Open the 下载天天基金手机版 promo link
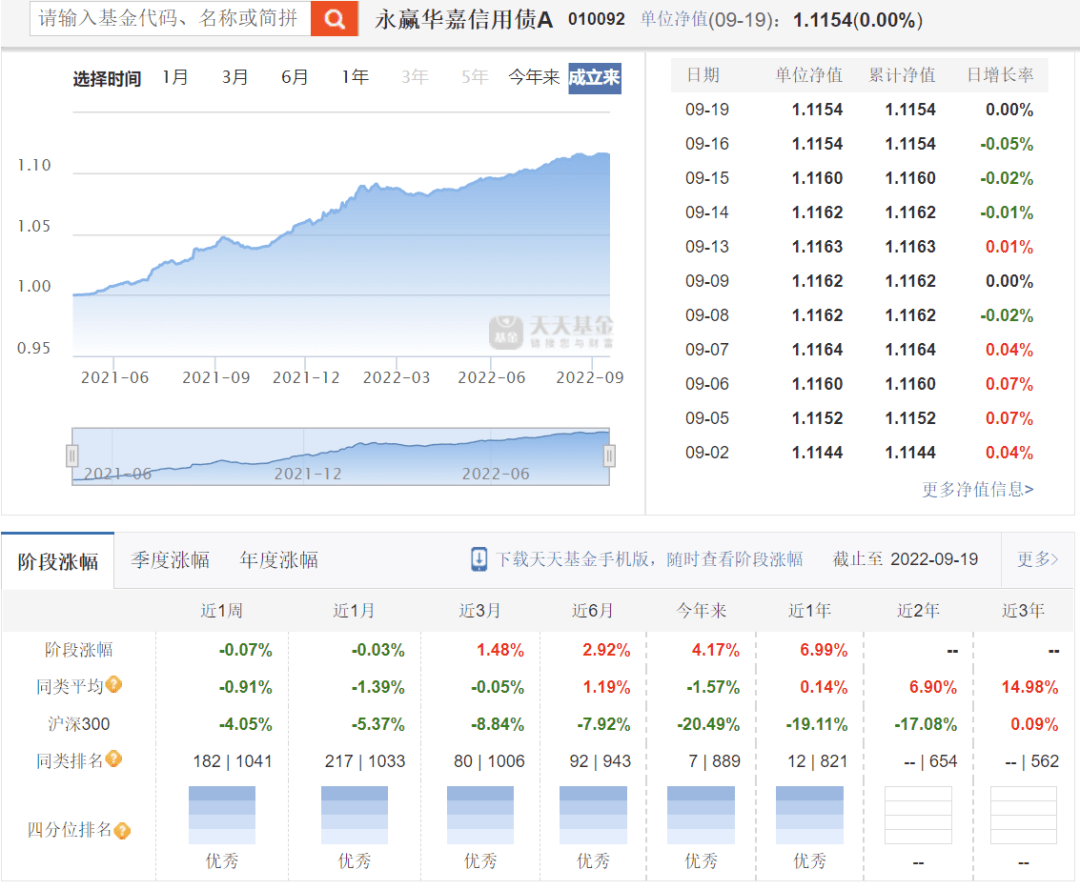Viewport: 1080px width, 890px height. point(650,559)
